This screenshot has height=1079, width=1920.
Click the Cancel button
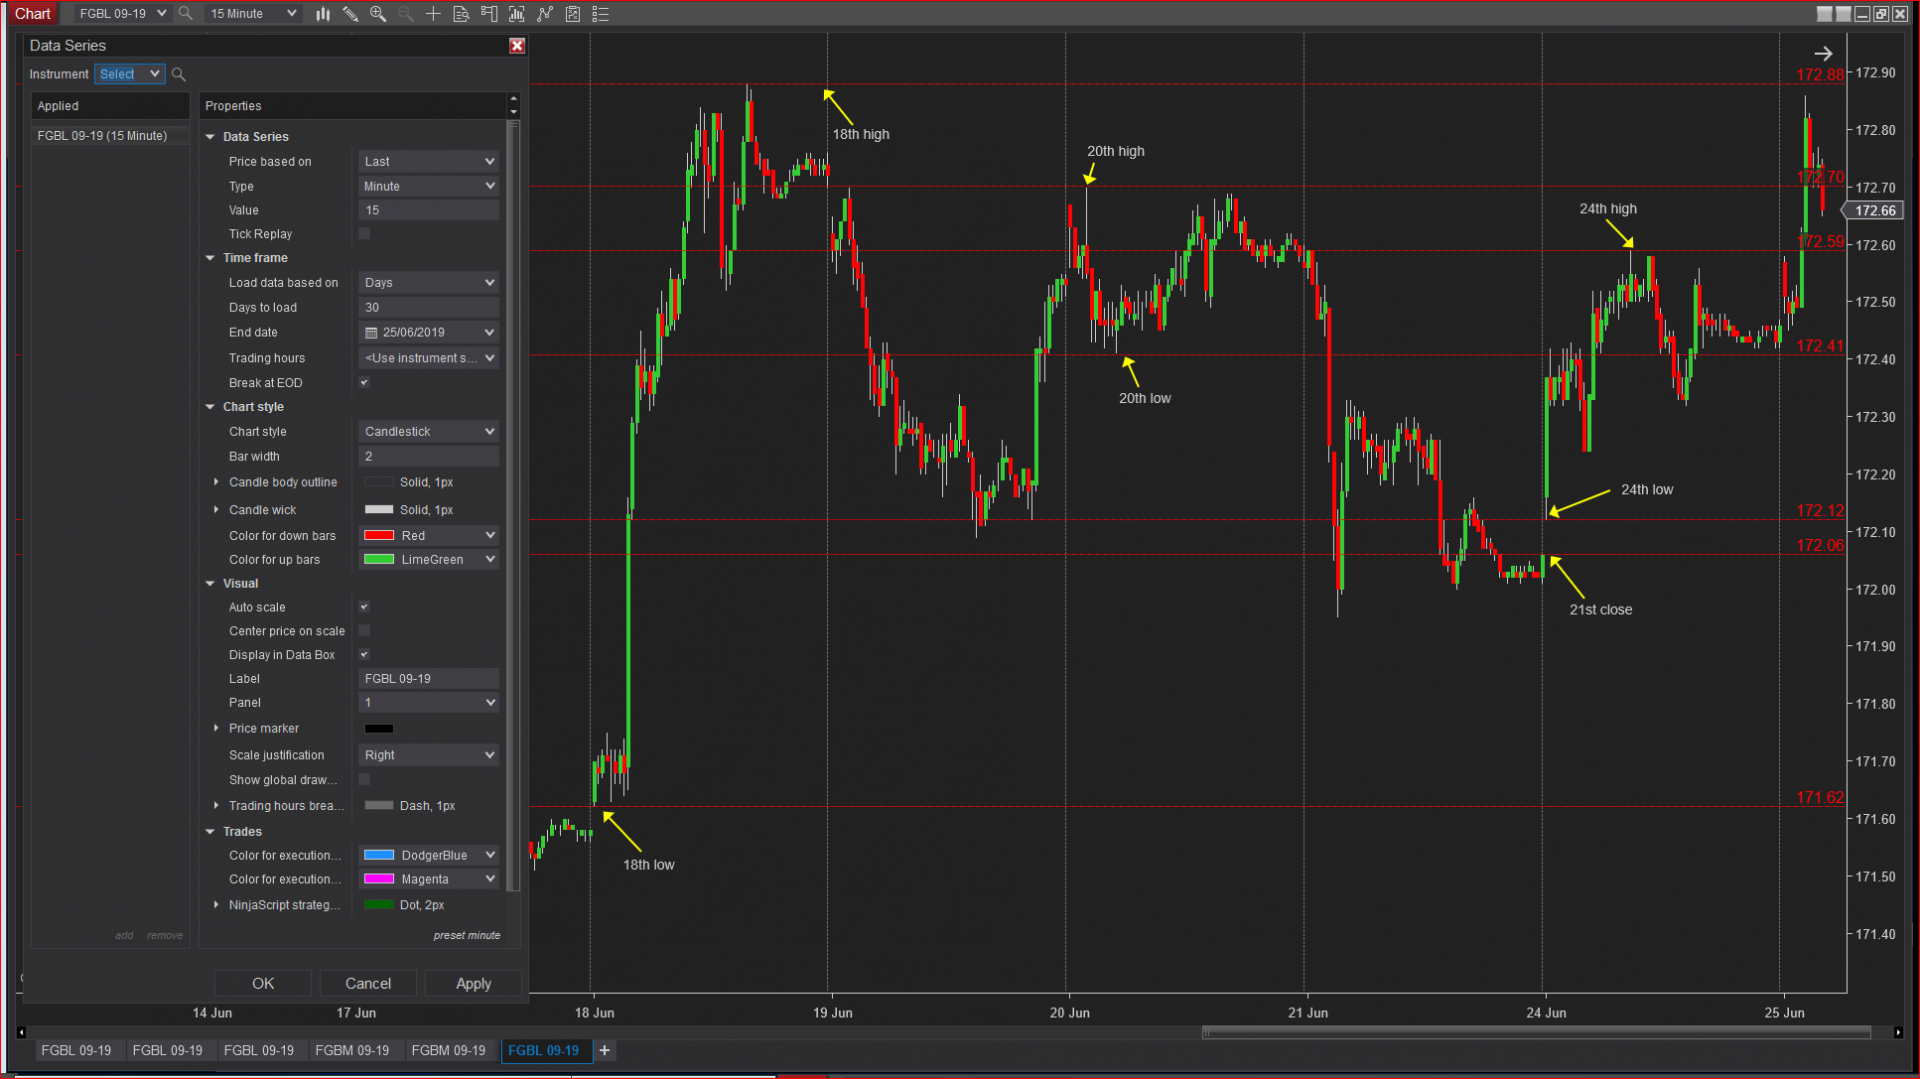(x=368, y=983)
